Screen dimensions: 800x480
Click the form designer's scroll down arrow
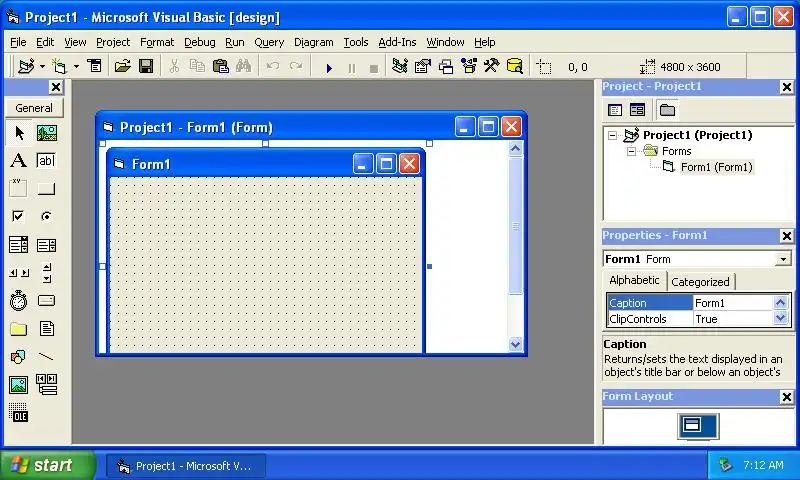click(x=515, y=344)
